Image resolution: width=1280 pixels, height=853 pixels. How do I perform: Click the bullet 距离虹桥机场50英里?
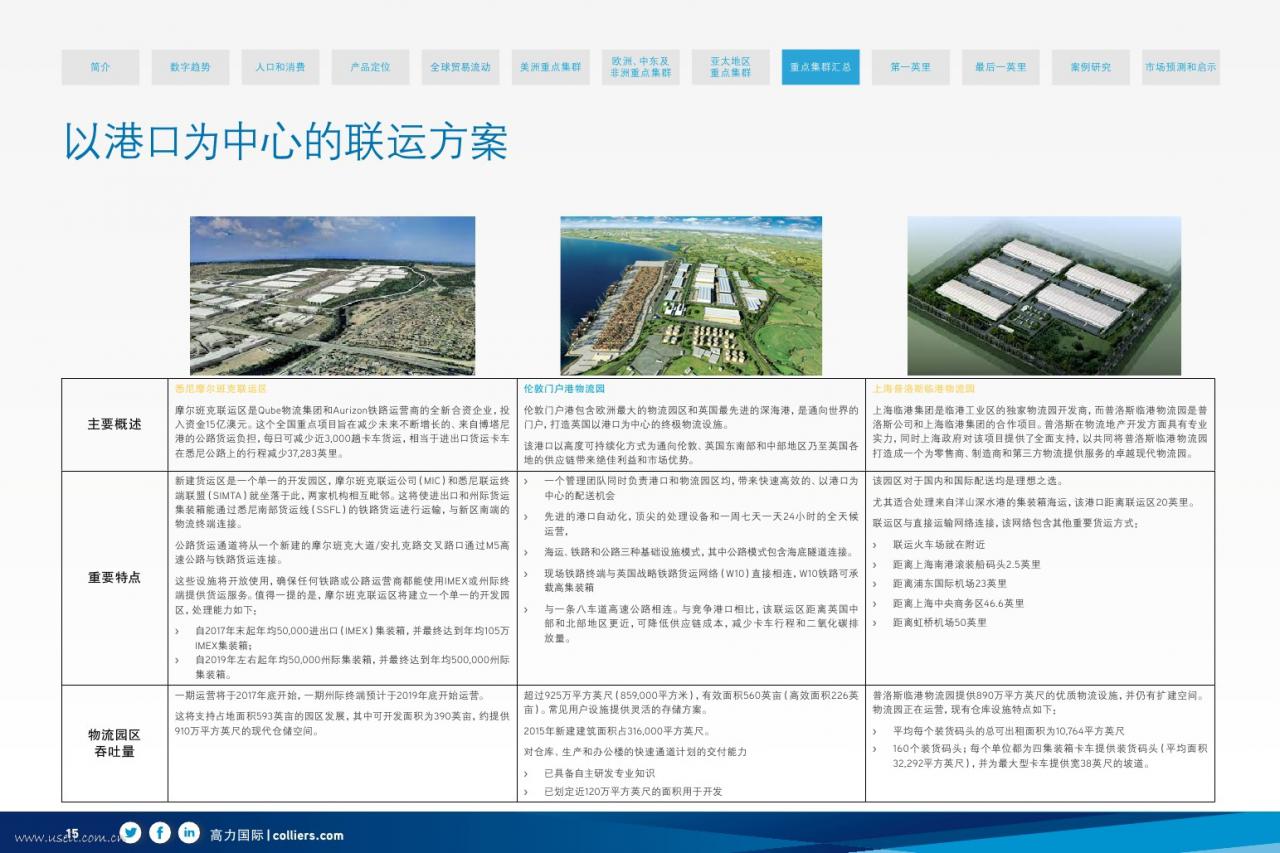click(x=940, y=622)
